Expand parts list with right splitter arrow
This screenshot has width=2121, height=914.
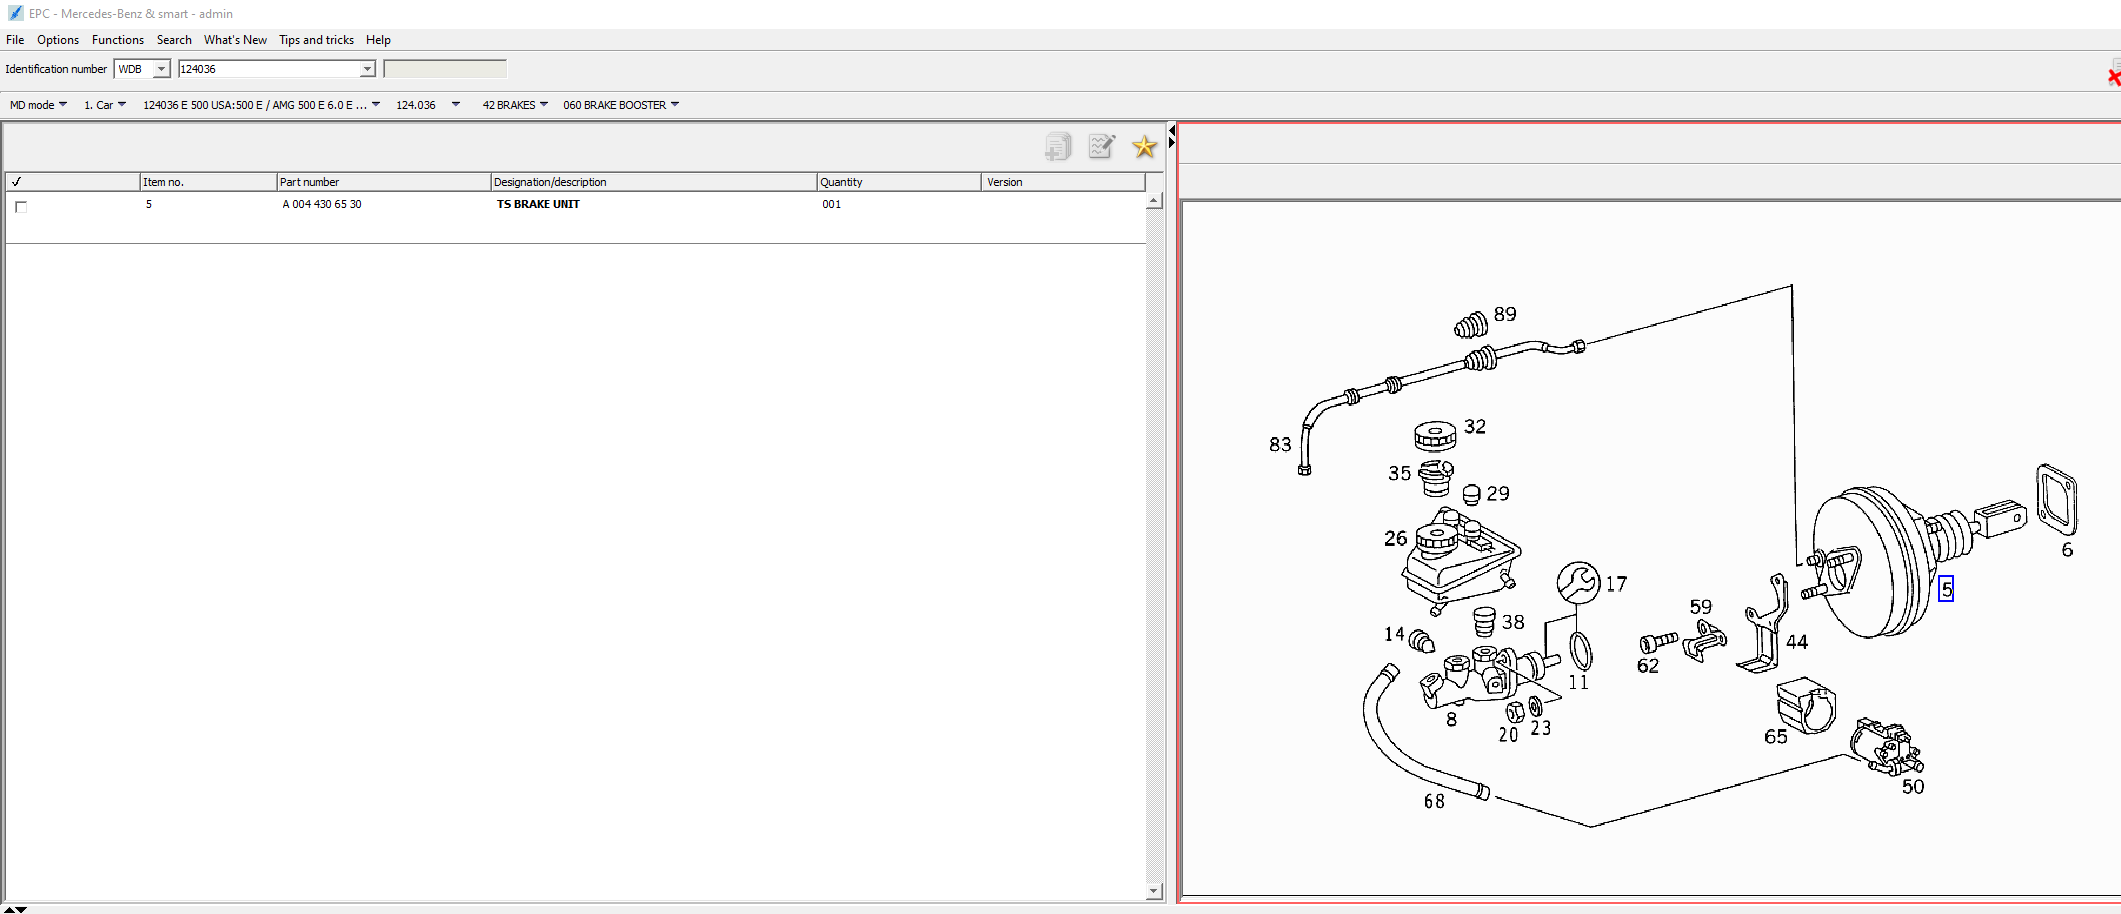click(1172, 143)
